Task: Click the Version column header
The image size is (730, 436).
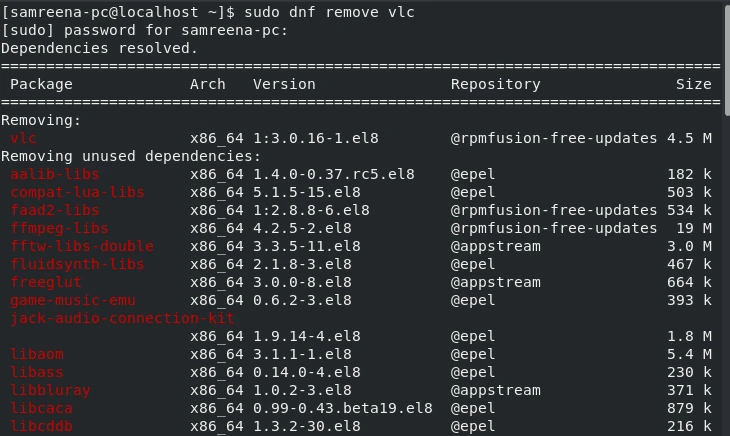Action: point(284,84)
